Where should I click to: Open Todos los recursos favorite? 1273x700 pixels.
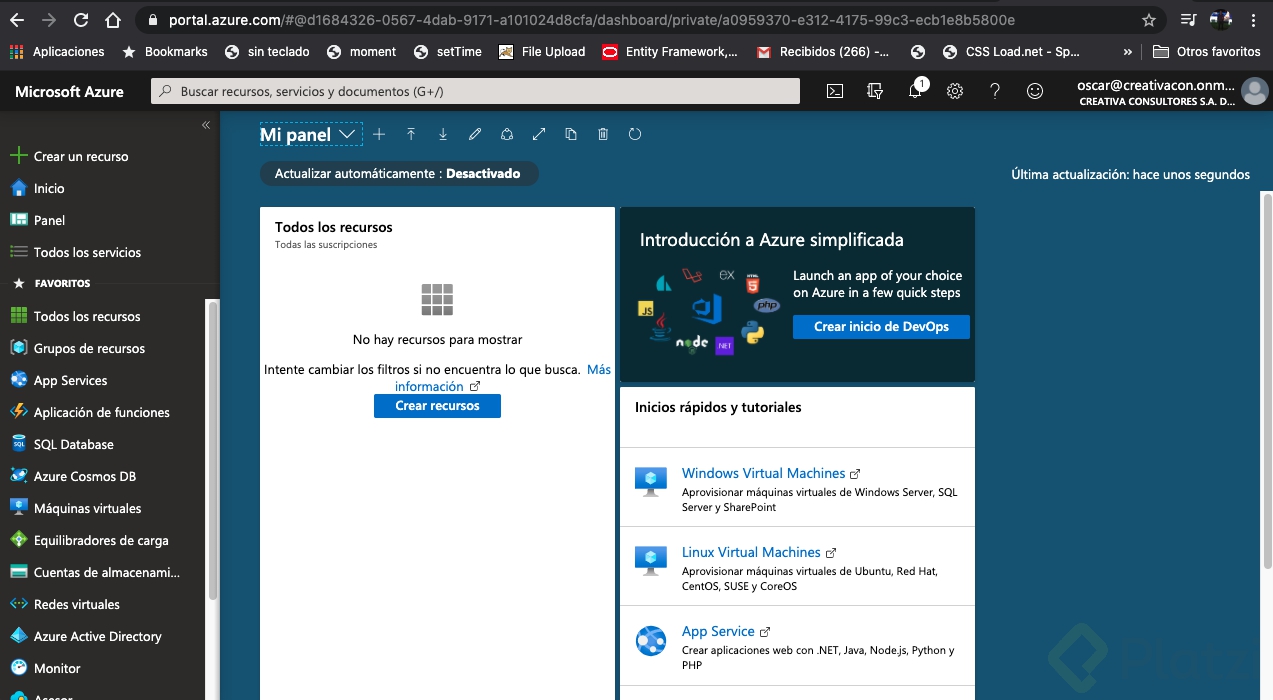coord(87,316)
